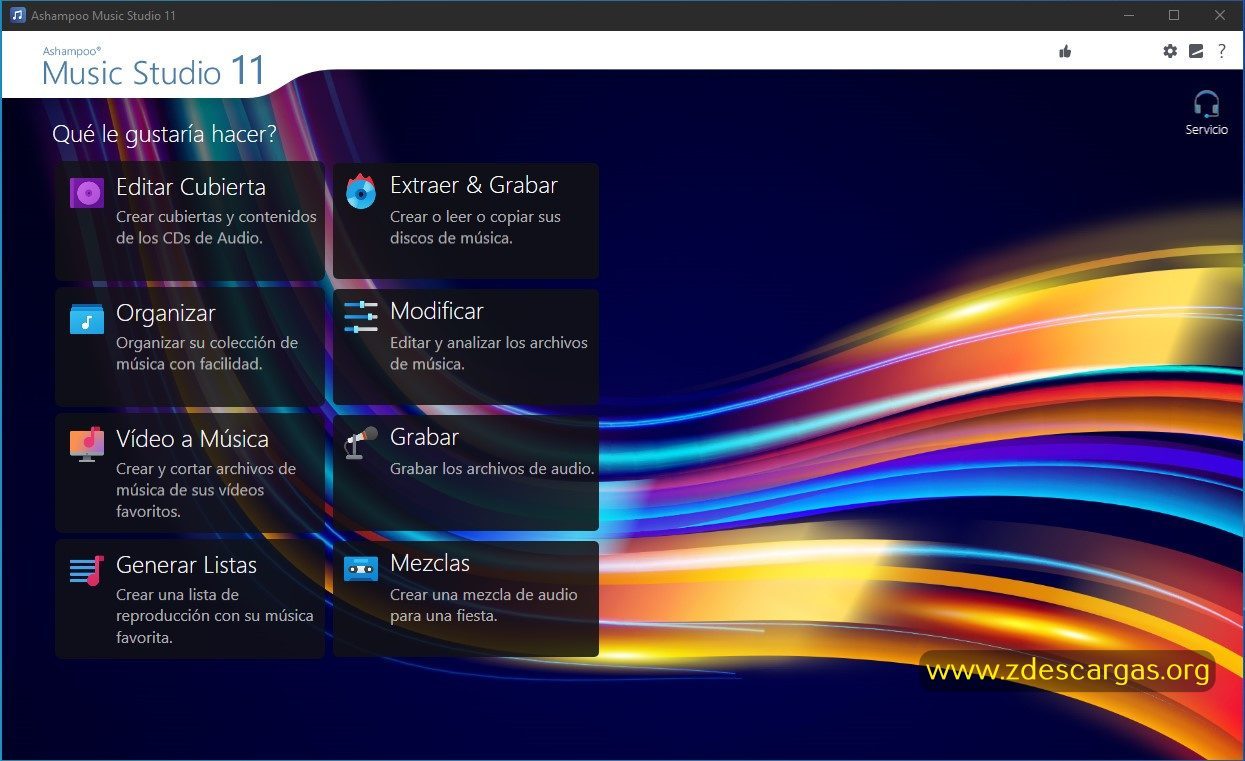This screenshot has height=761, width=1245.
Task: Click the Grabar heading text
Action: pyautogui.click(x=425, y=437)
